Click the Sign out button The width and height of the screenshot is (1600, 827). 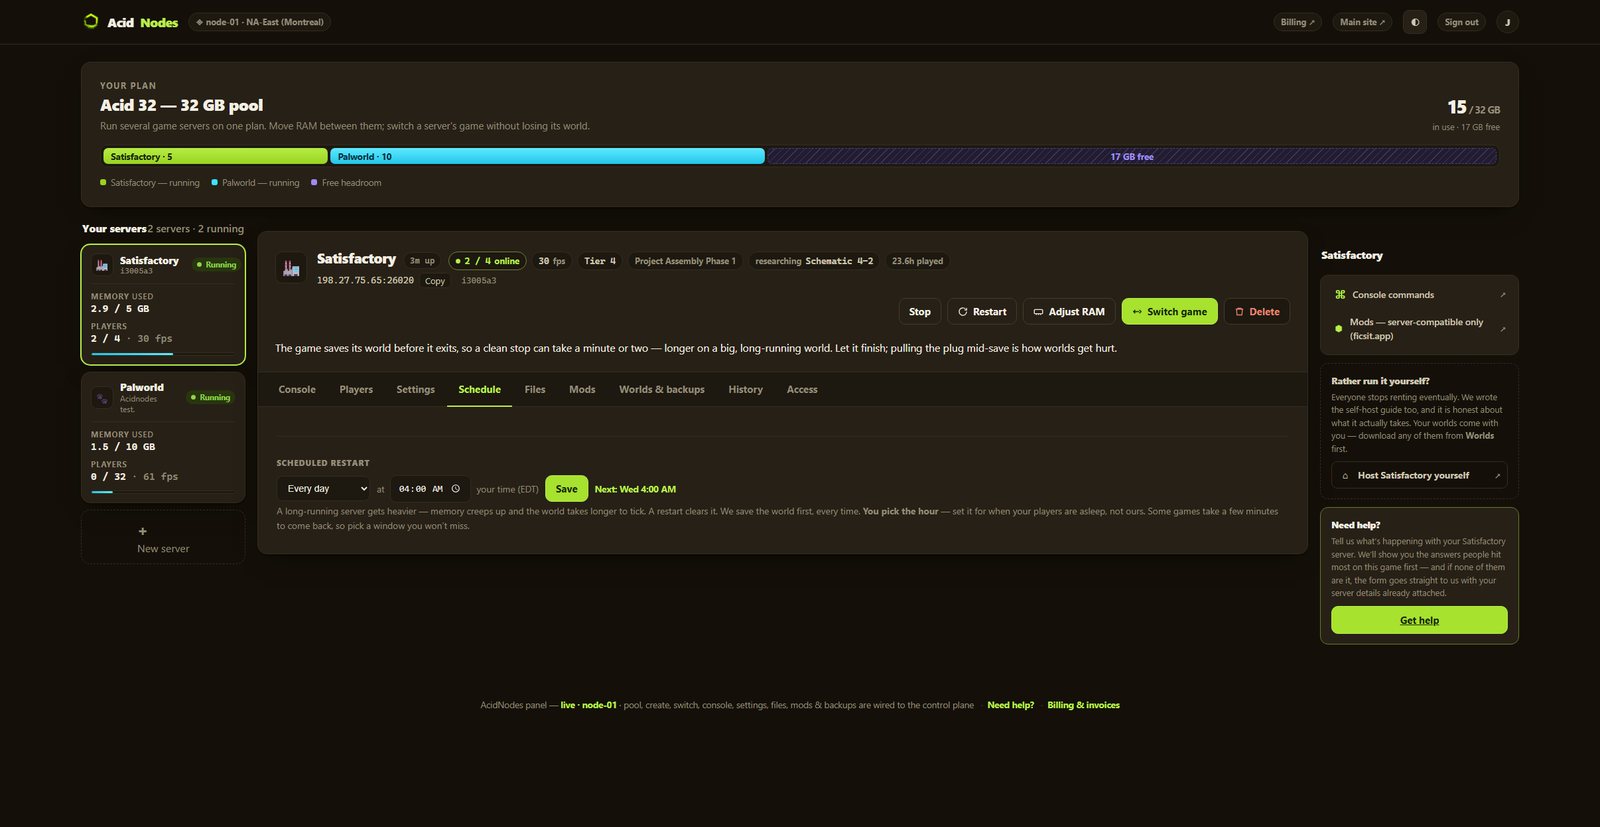coord(1461,22)
